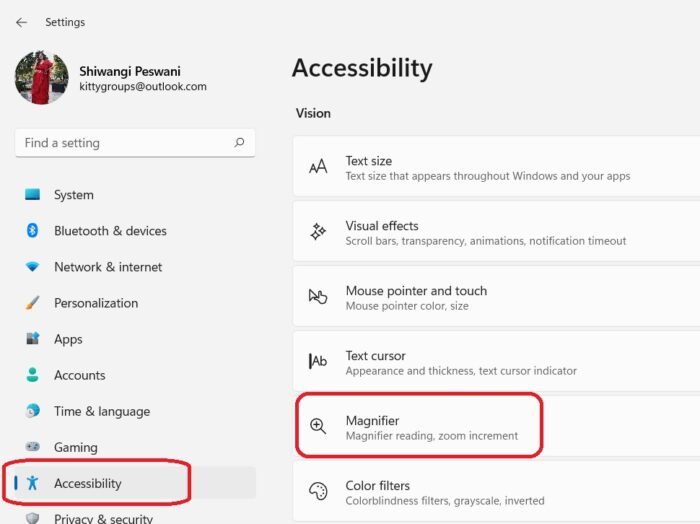Click the Time & language globe icon
Viewport: 700px width, 524px height.
pos(32,411)
